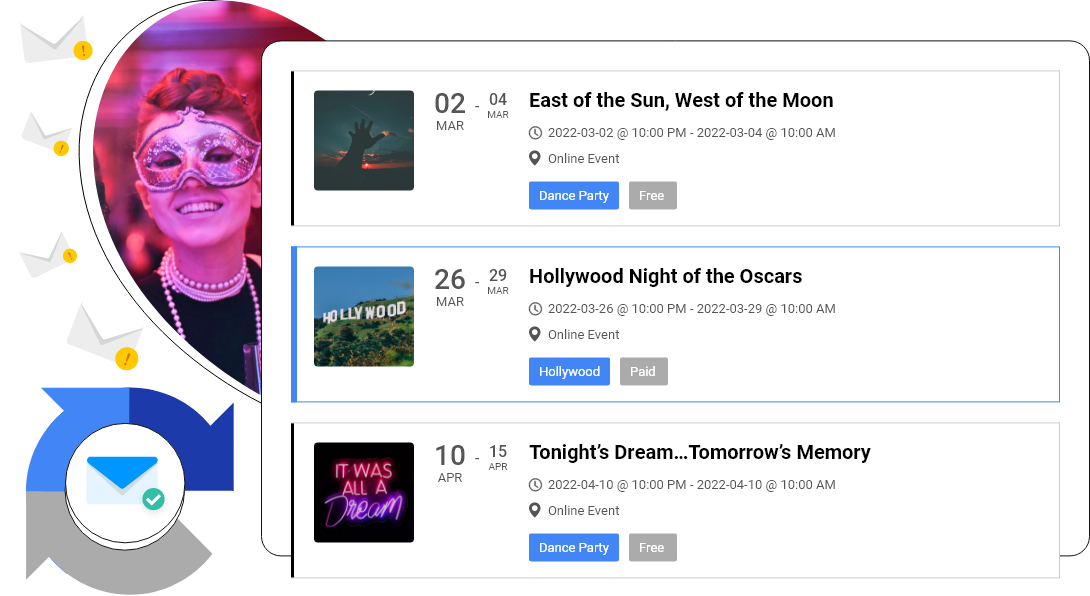Select the Dance Party tag on first event
This screenshot has width=1090, height=596.
[574, 196]
